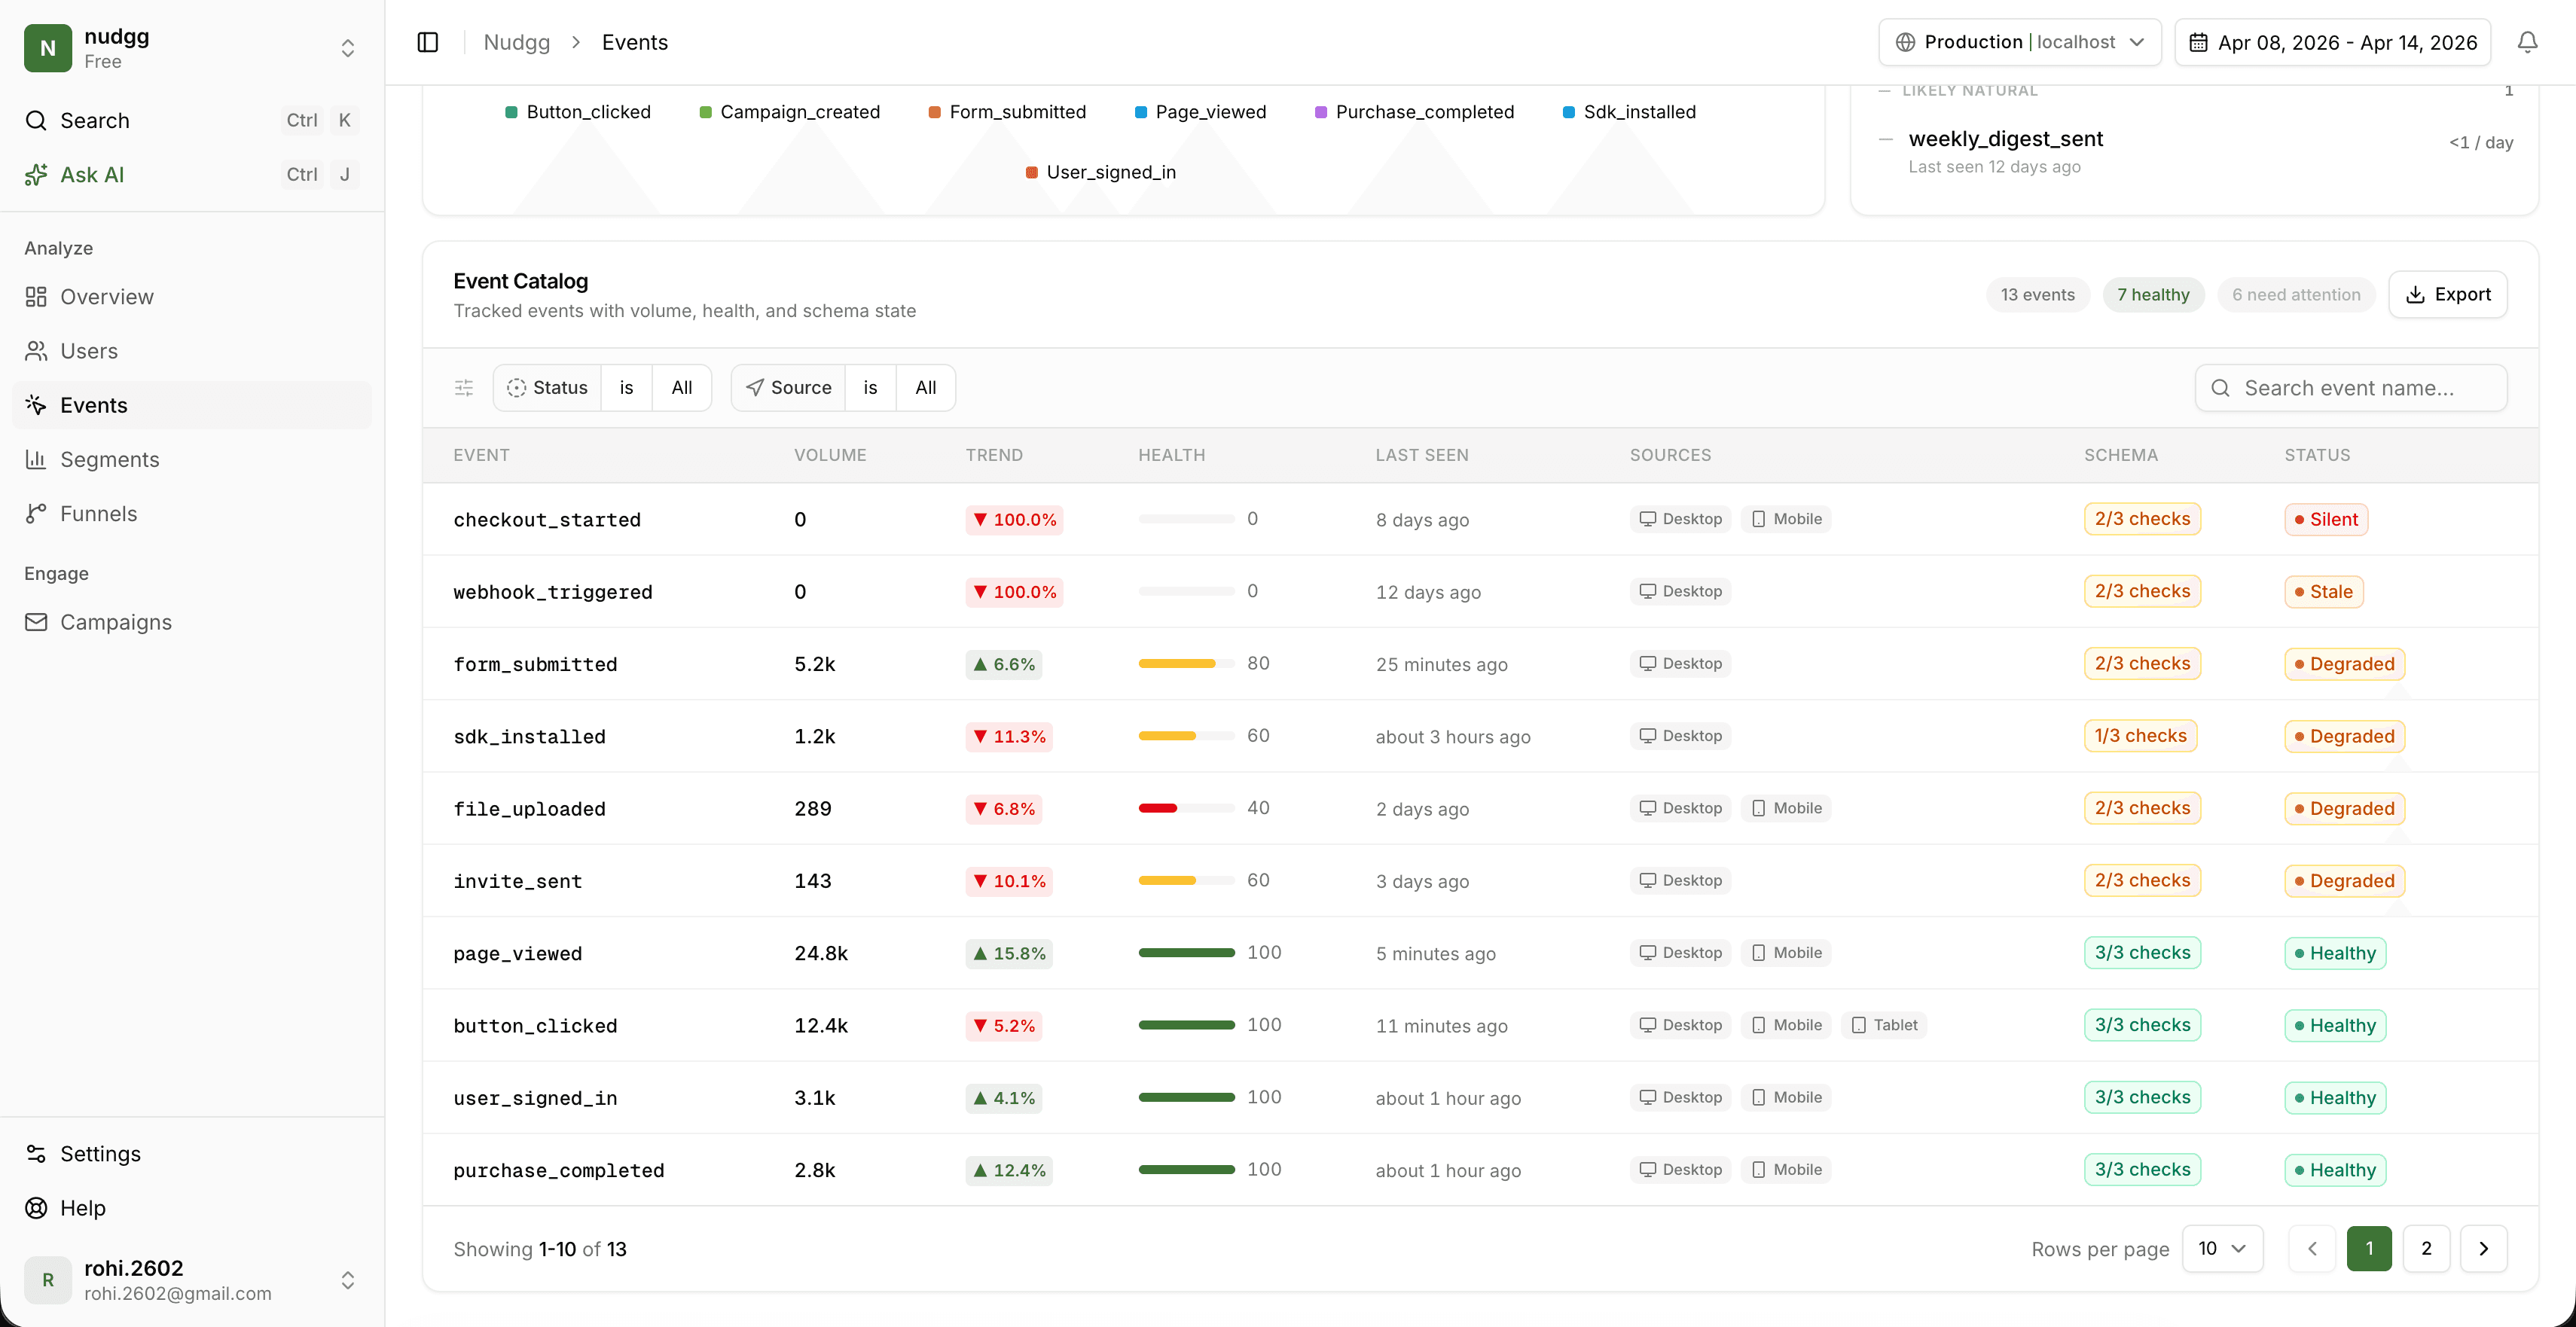
Task: Click the Source filter arrow icon
Action: (x=755, y=388)
